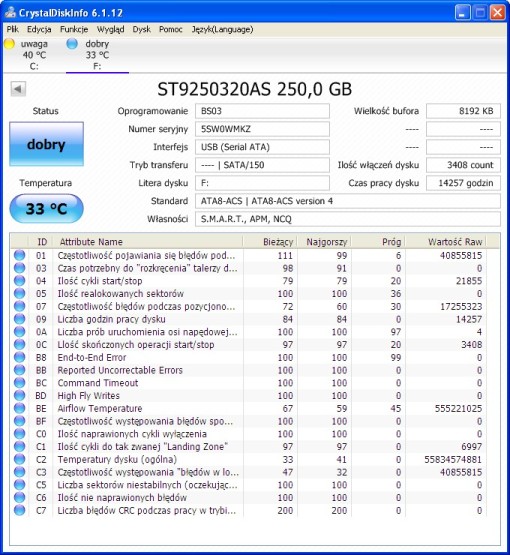510x555 pixels.
Task: Click the Standard field ATA8-ACS
Action: (x=348, y=201)
